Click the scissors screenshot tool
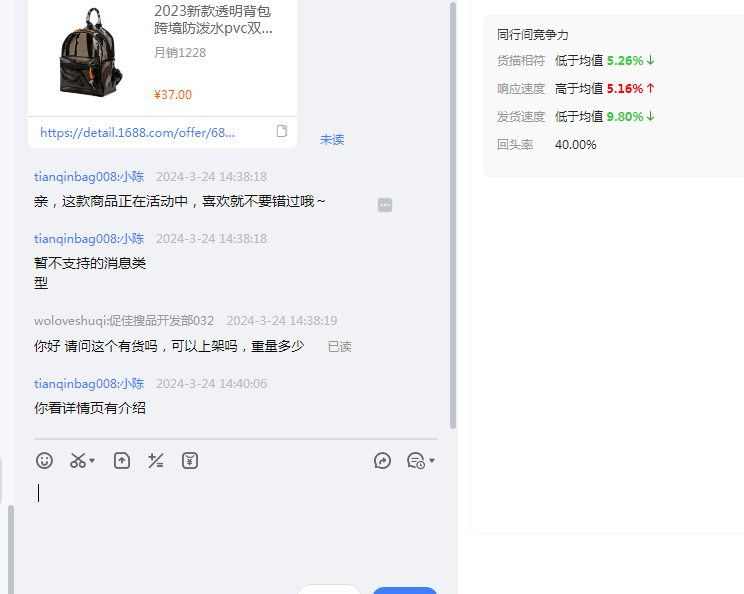The image size is (744, 594). (x=77, y=461)
